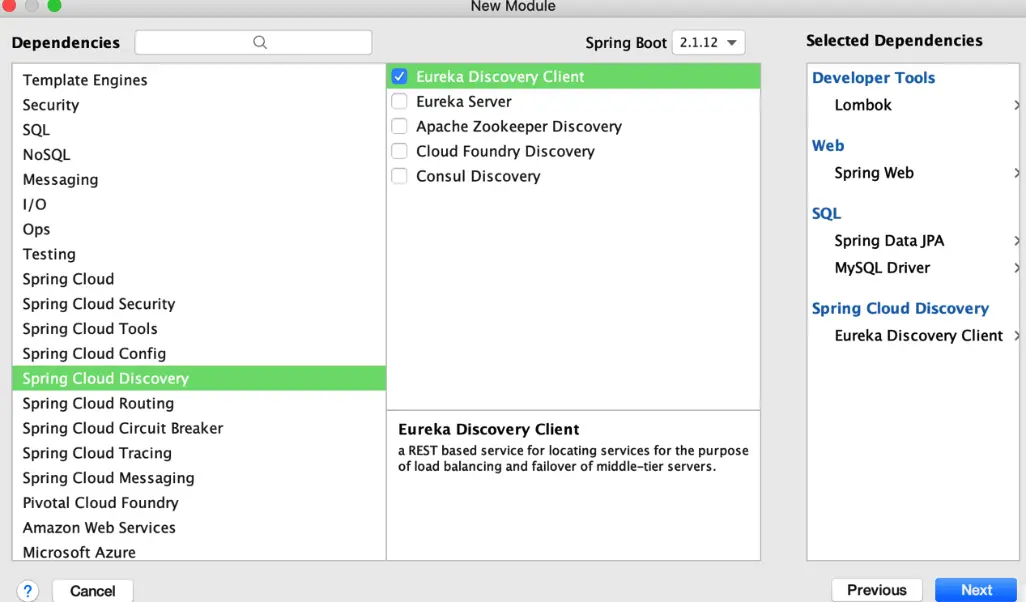This screenshot has height=602, width=1026.
Task: Select Spring Cloud Messaging category
Action: (x=199, y=478)
